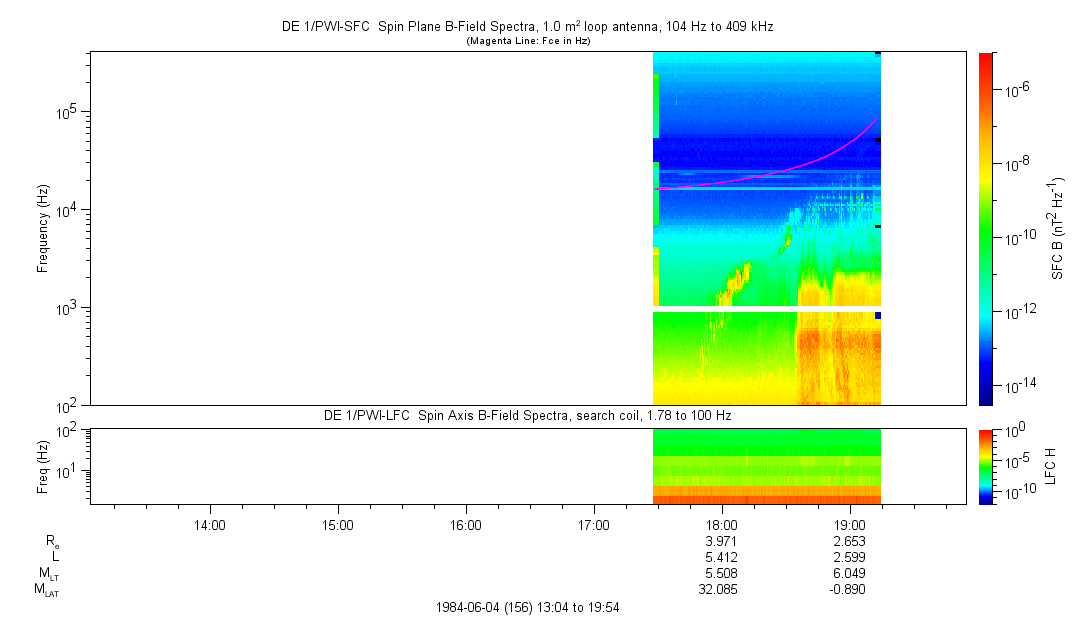Click the Magenta Line Fce subtitle
This screenshot has height=620, width=1083.
click(x=527, y=40)
